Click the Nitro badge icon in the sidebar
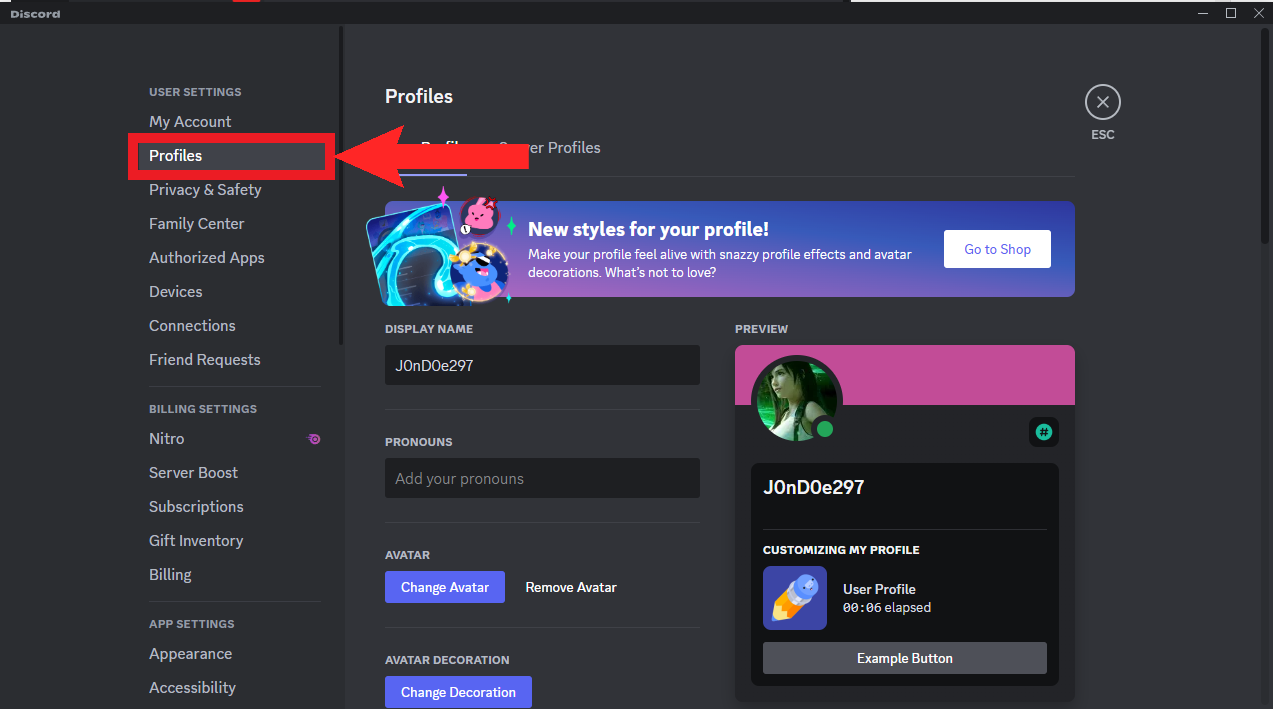This screenshot has height=709, width=1273. click(x=314, y=439)
